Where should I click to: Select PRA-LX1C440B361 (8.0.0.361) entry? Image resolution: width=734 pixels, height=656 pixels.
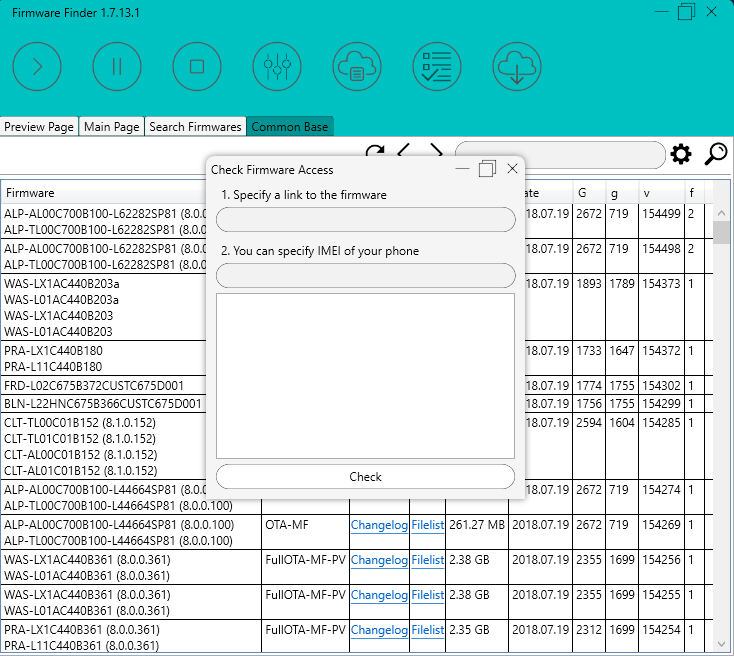[82, 630]
